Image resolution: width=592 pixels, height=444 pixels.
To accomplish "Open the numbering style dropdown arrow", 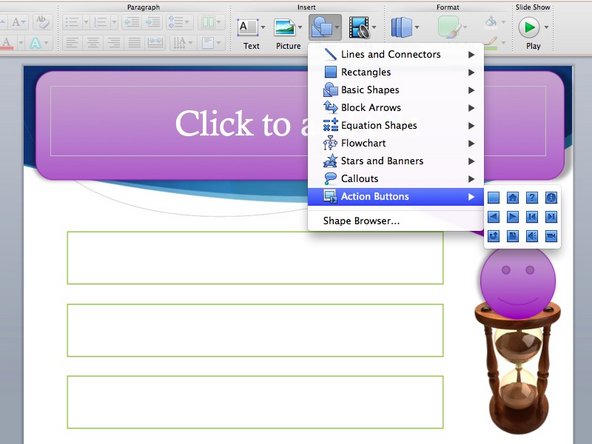I will (114, 22).
